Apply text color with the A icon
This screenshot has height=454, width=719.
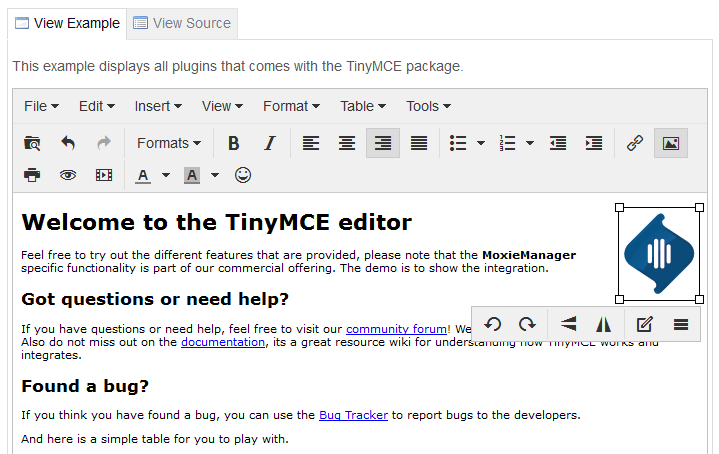pyautogui.click(x=143, y=175)
